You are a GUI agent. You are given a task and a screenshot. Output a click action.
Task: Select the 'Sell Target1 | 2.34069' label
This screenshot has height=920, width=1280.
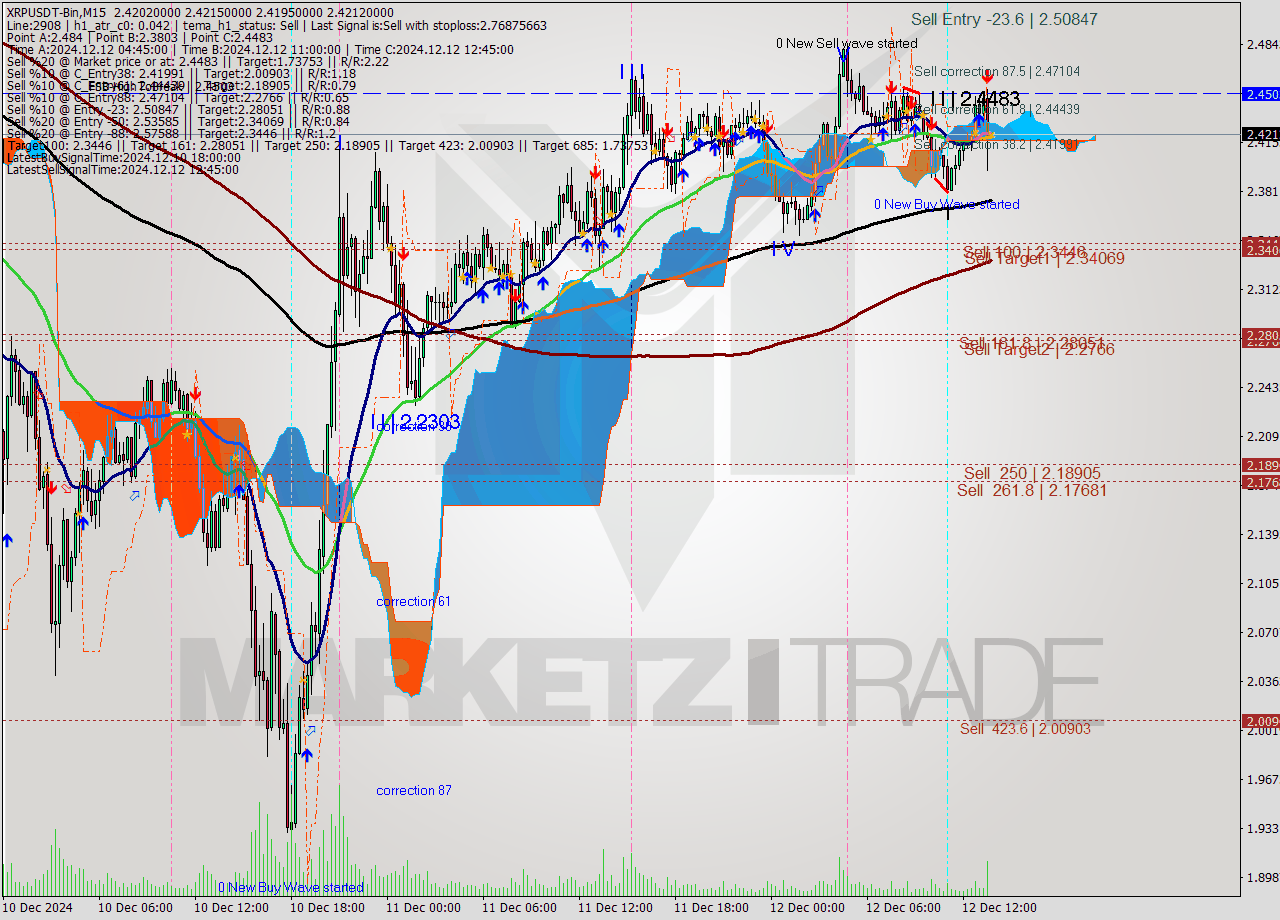[1044, 259]
